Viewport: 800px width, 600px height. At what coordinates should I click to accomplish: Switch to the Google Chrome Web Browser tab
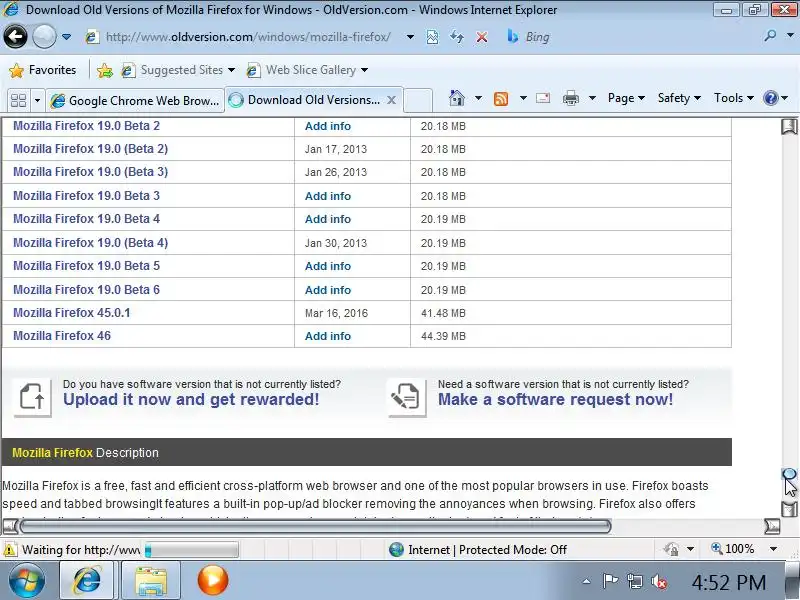pyautogui.click(x=135, y=101)
